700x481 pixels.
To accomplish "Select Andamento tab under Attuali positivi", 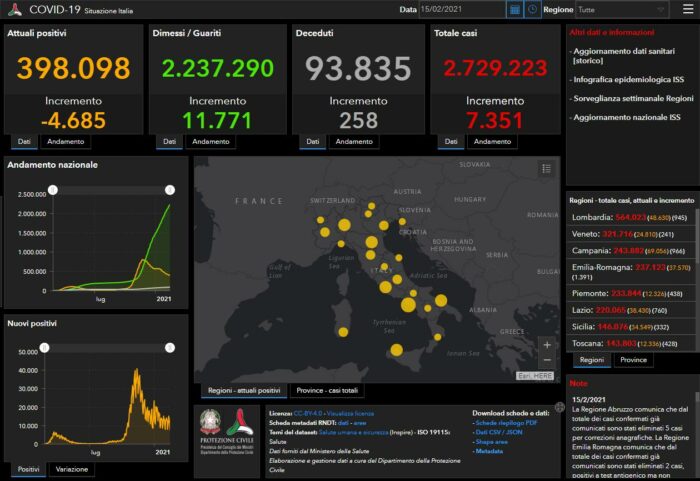I will tap(66, 142).
